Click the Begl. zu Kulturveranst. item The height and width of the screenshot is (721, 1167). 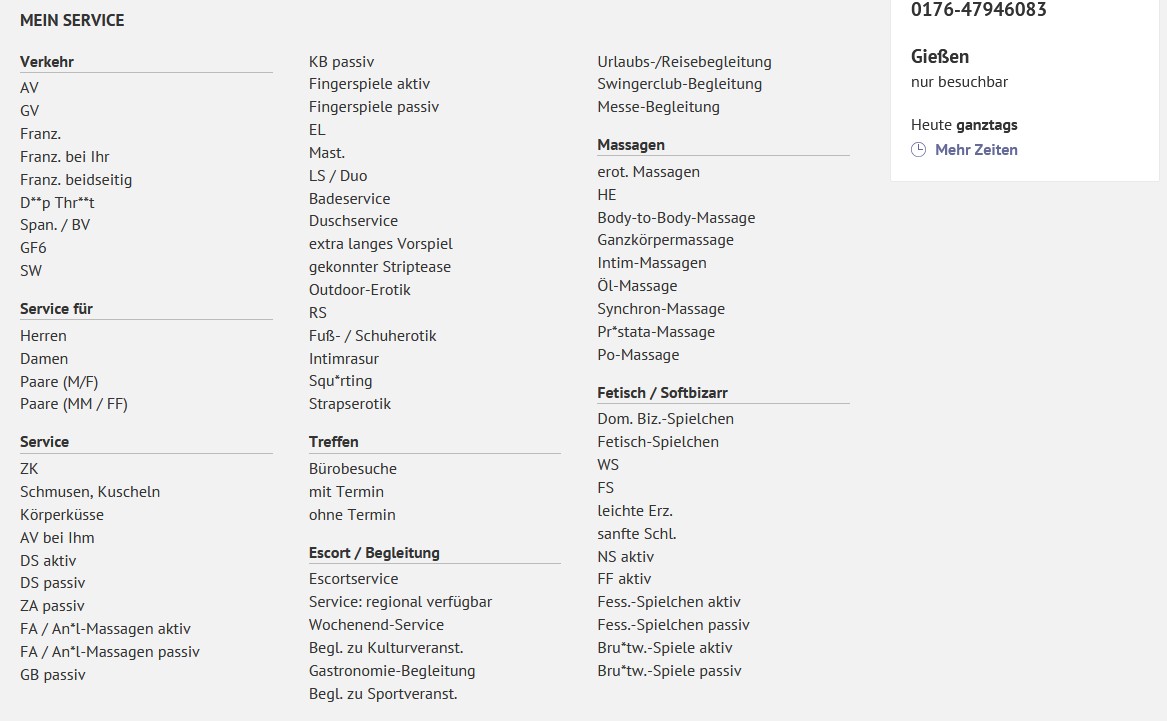pos(386,648)
